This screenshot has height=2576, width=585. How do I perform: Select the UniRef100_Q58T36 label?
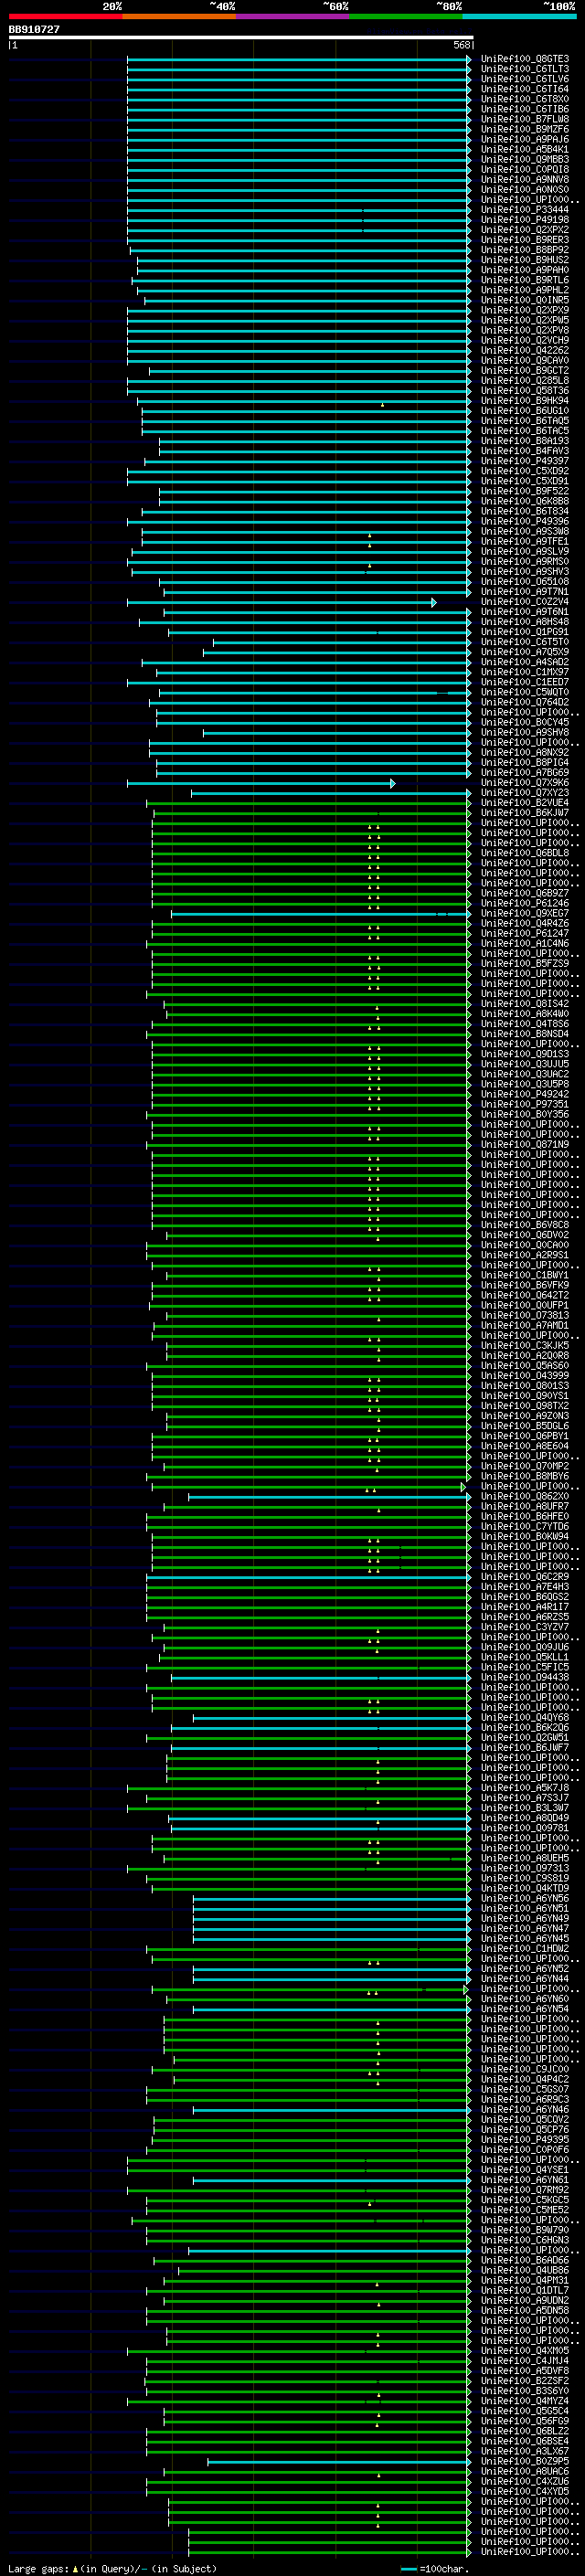pos(525,391)
